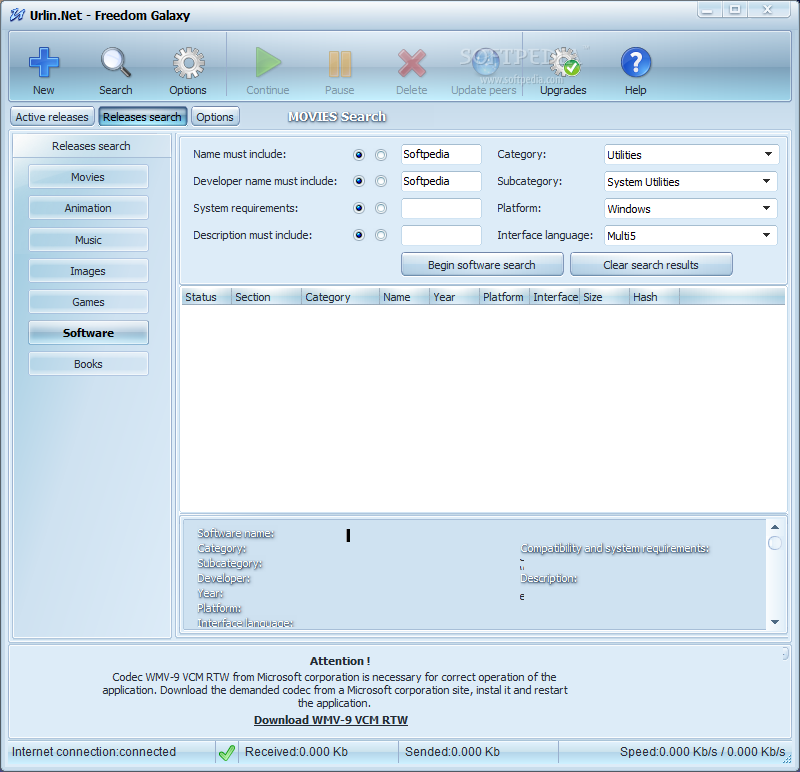The width and height of the screenshot is (800, 772).
Task: Click the Update peers globe icon
Action: click(485, 63)
